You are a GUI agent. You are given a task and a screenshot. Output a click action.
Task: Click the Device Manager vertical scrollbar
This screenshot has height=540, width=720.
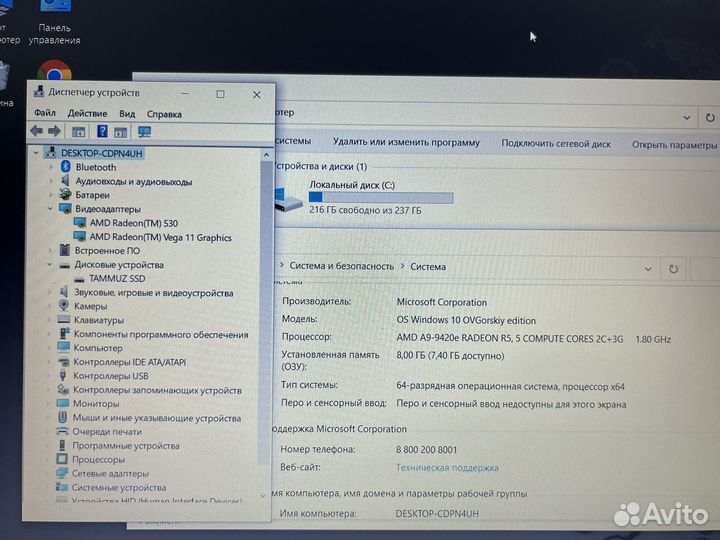(265, 312)
